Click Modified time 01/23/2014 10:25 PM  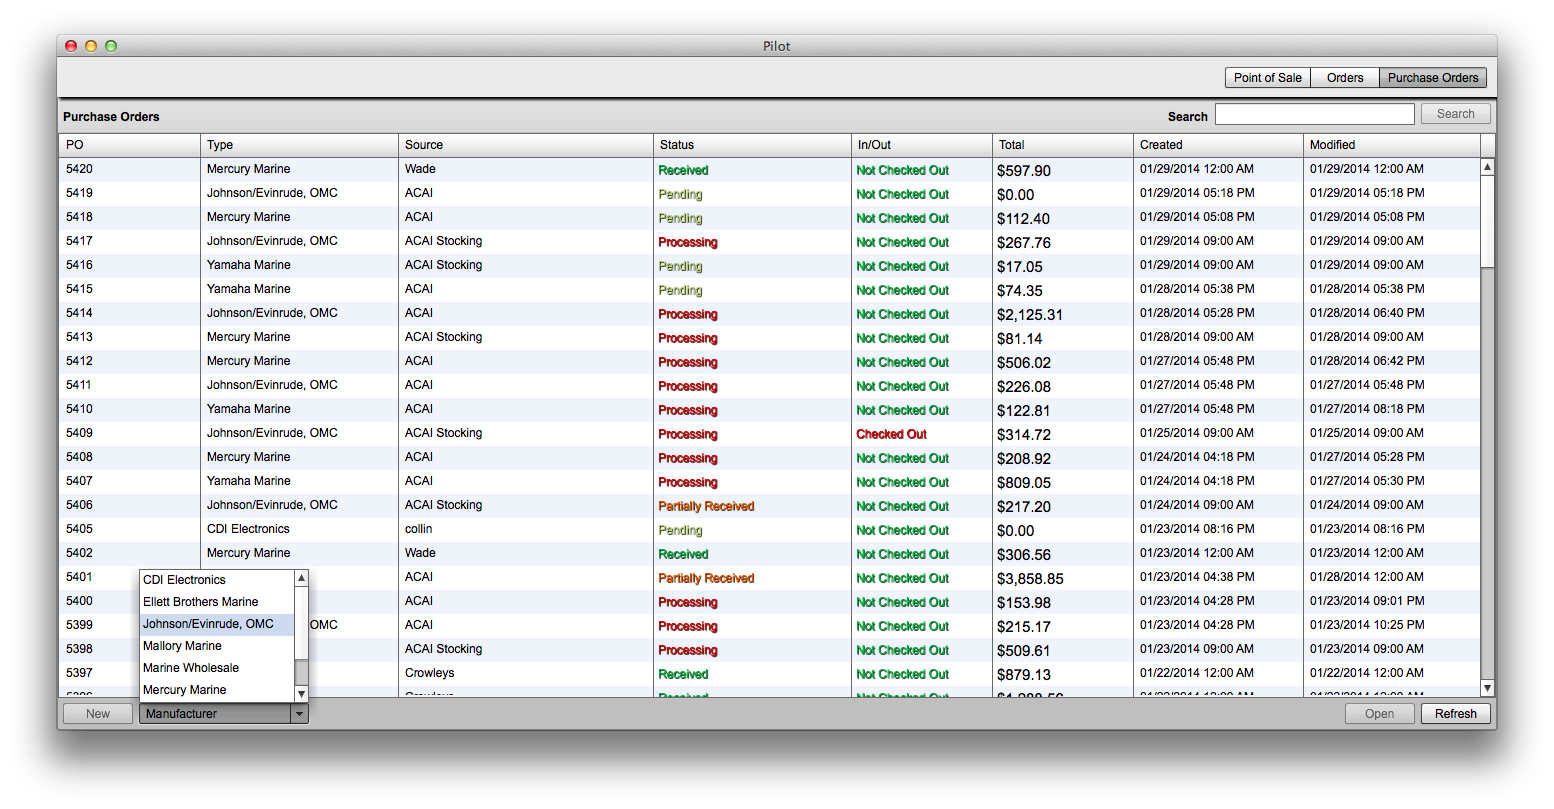[1367, 625]
